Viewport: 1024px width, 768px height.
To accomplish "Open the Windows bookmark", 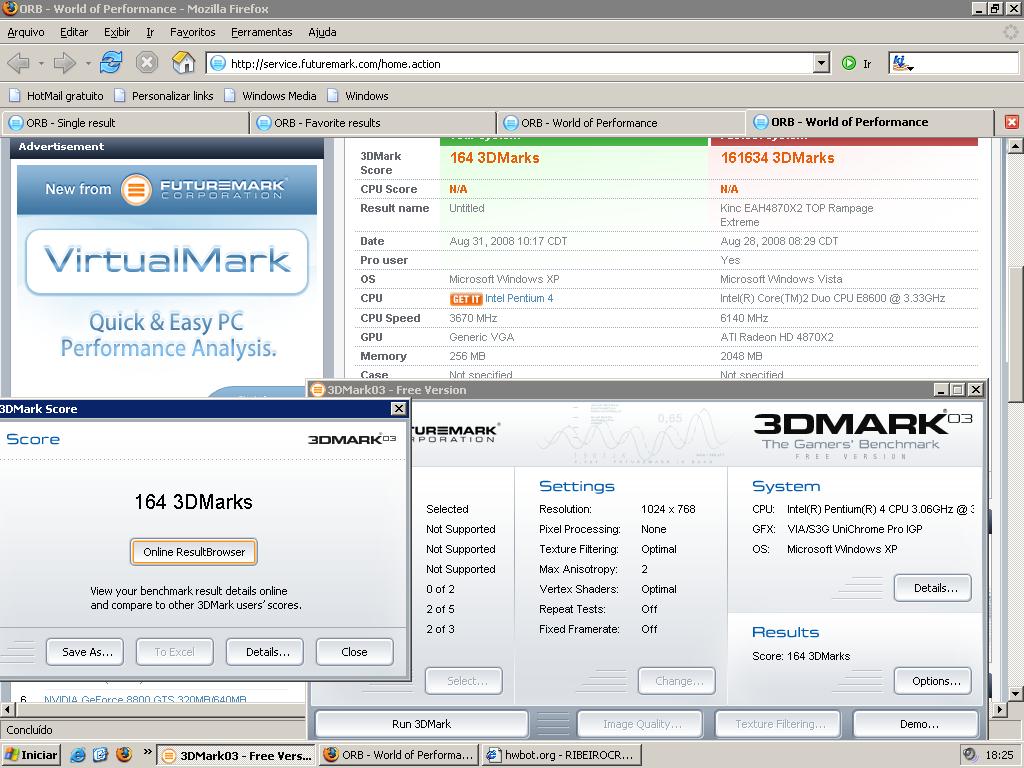I will 358,96.
